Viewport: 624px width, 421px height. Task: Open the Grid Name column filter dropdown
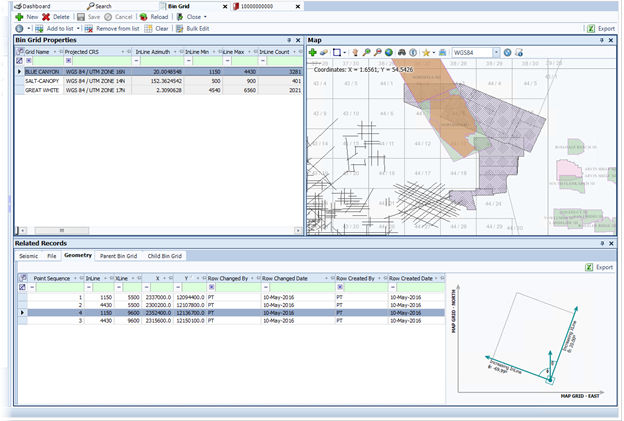click(x=55, y=52)
